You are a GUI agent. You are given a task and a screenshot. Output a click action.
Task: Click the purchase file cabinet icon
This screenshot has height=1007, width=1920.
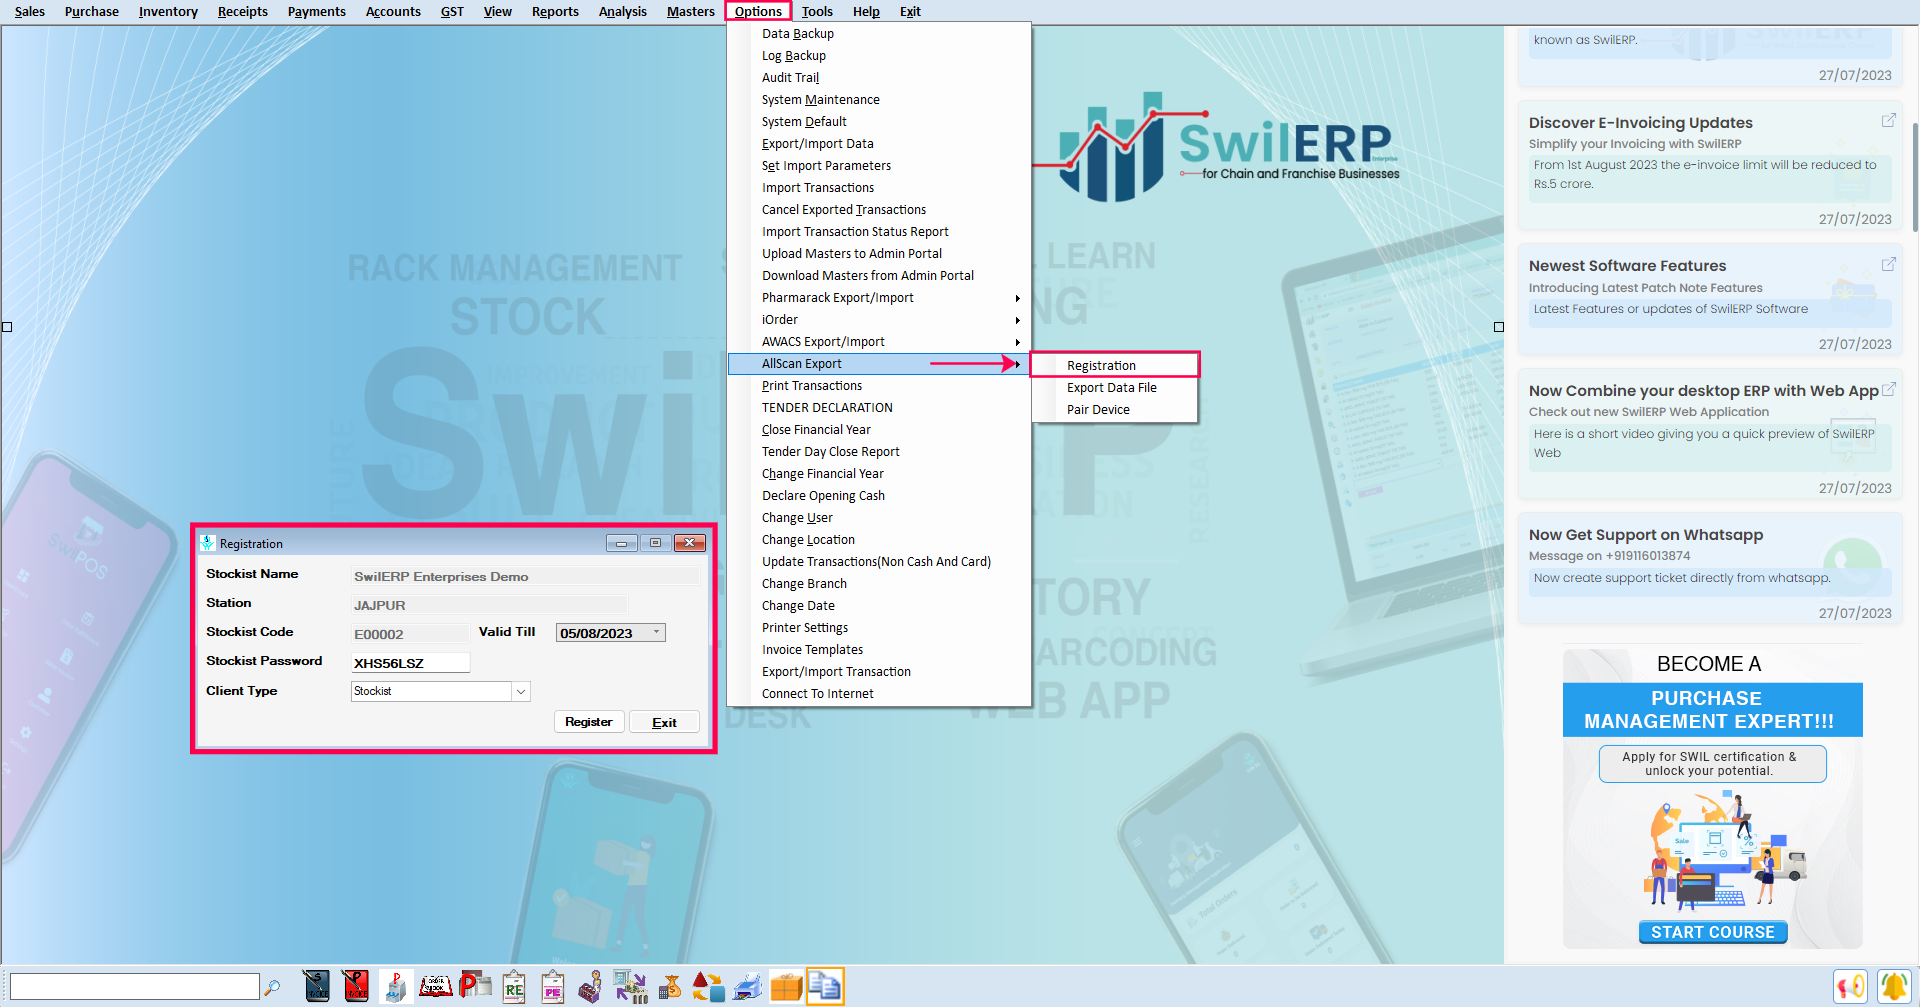point(396,986)
